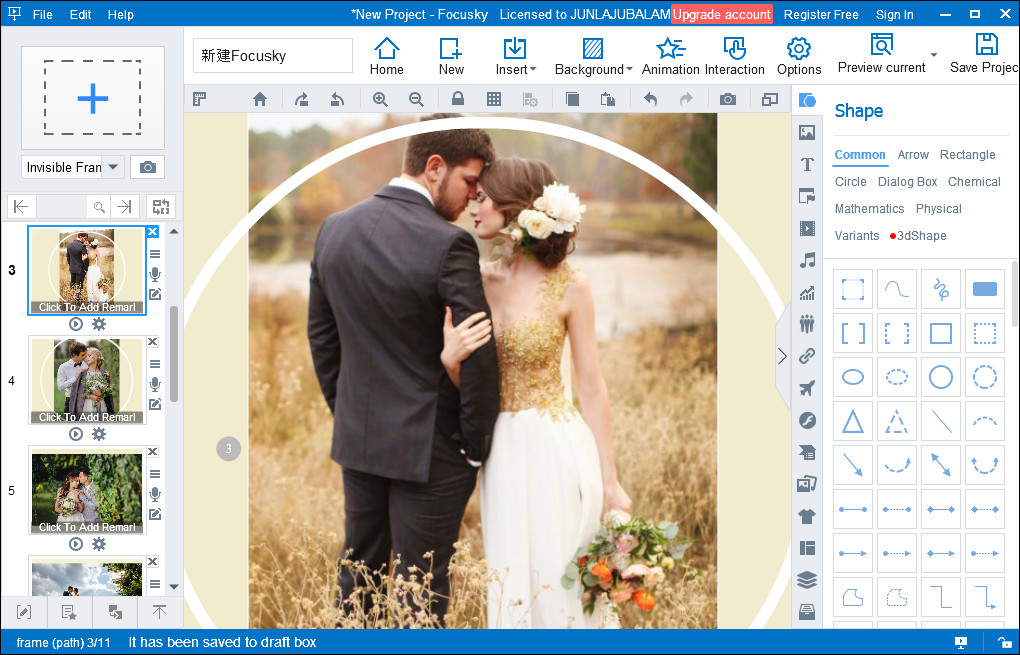Select the Image tool in the sidebar
Screen dimensions: 1020x655
(x=807, y=133)
